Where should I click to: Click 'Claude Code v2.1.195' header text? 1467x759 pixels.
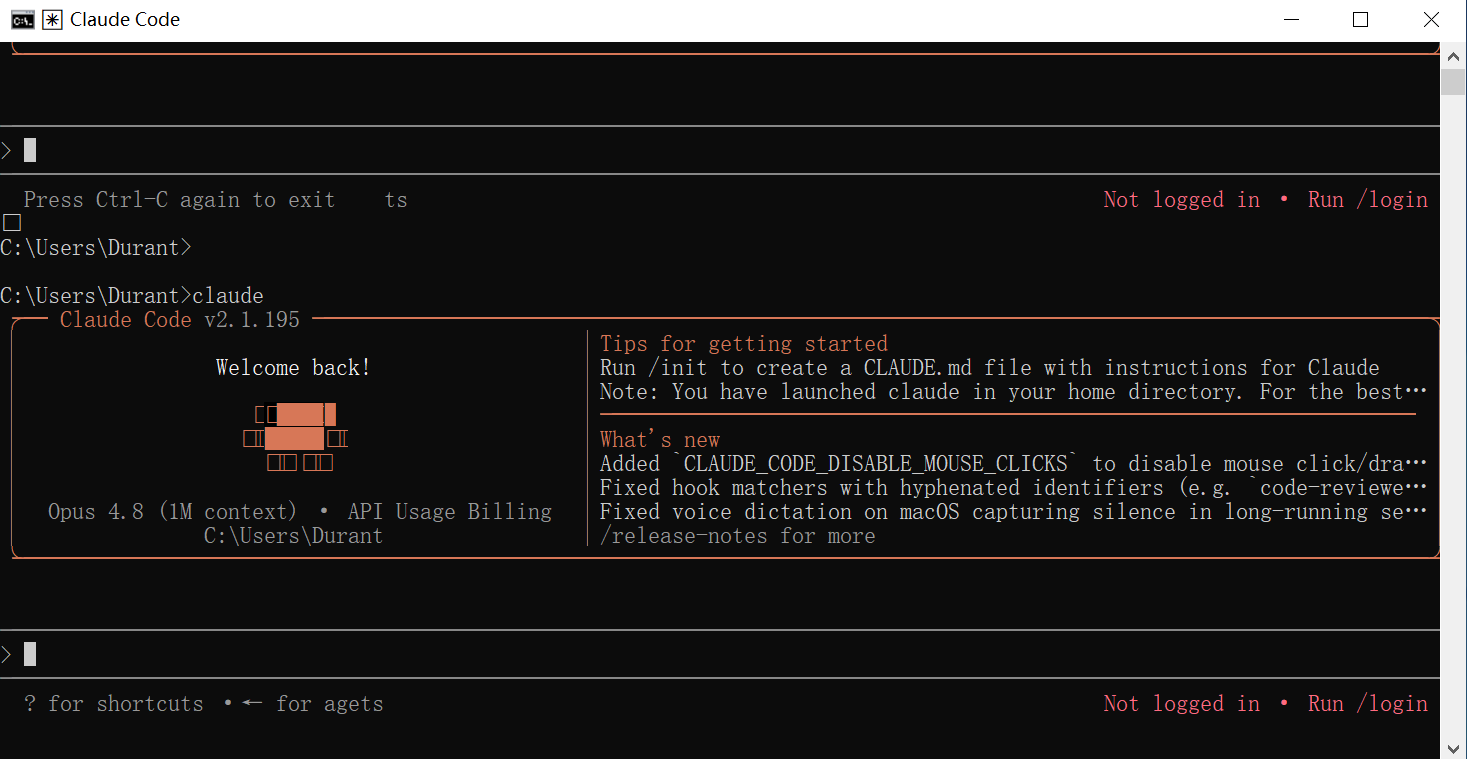180,320
